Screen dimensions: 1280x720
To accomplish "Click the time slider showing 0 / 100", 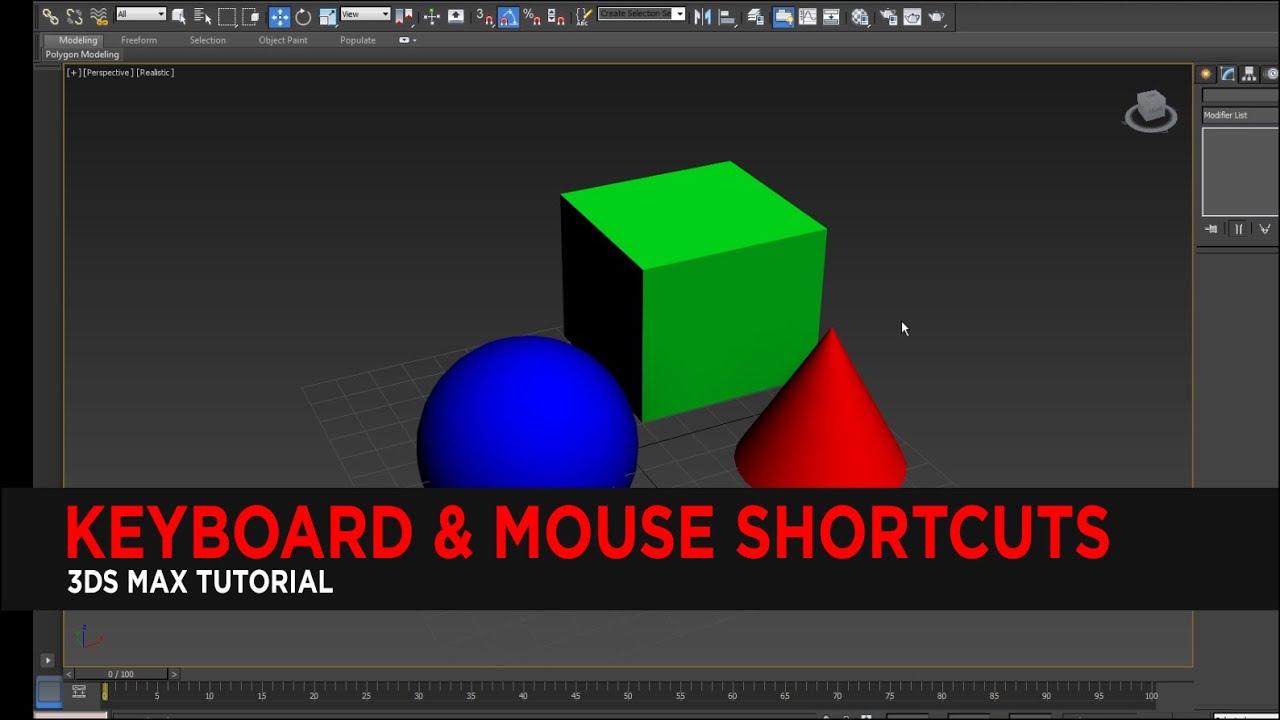I will coord(120,674).
